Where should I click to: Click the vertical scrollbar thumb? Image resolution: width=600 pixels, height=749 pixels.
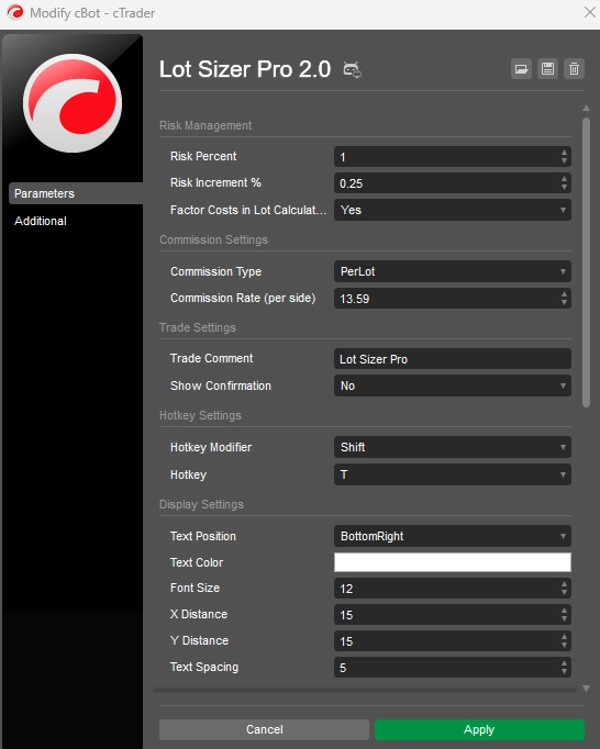click(x=586, y=263)
